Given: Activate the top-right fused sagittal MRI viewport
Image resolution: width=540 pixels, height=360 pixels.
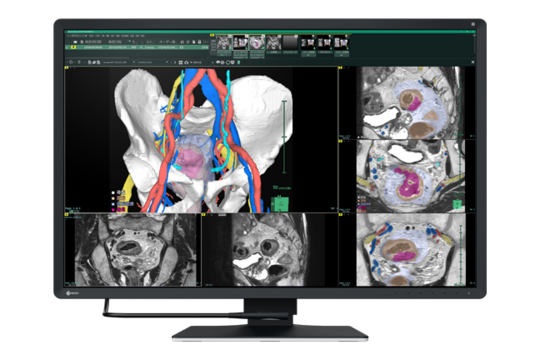Looking at the screenshot, I should (407, 103).
